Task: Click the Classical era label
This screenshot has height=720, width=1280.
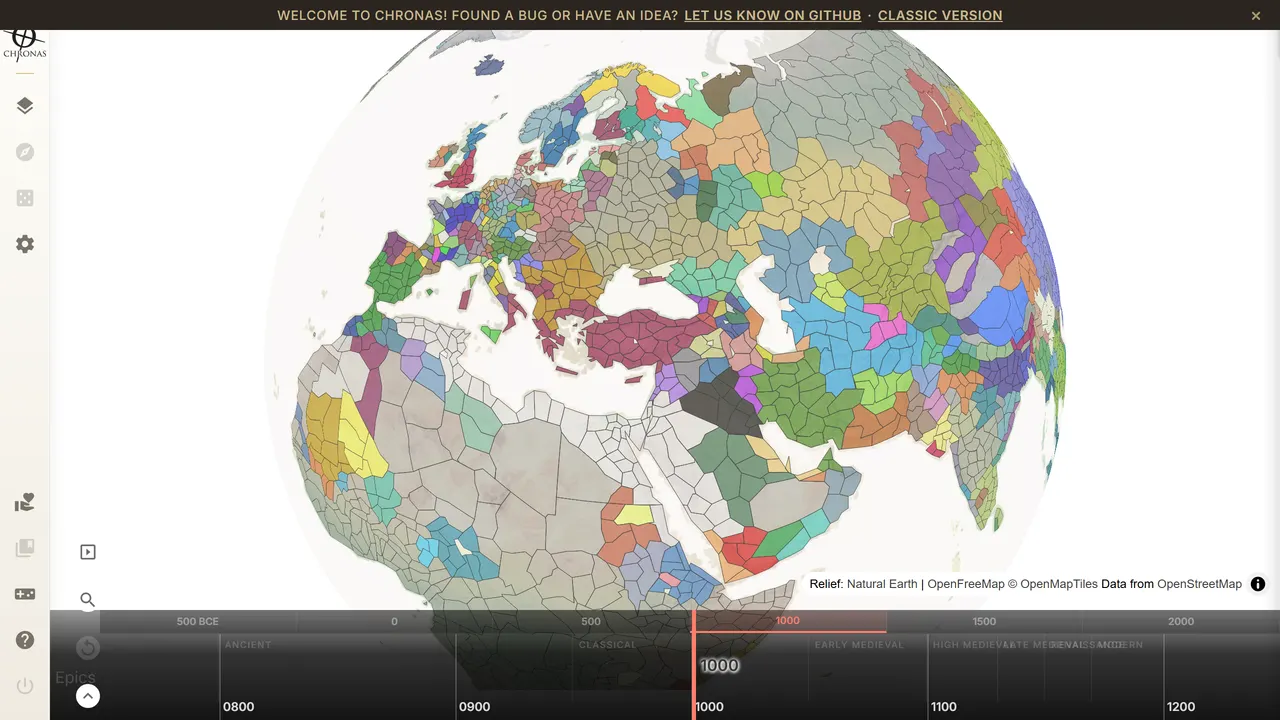Action: 607,645
